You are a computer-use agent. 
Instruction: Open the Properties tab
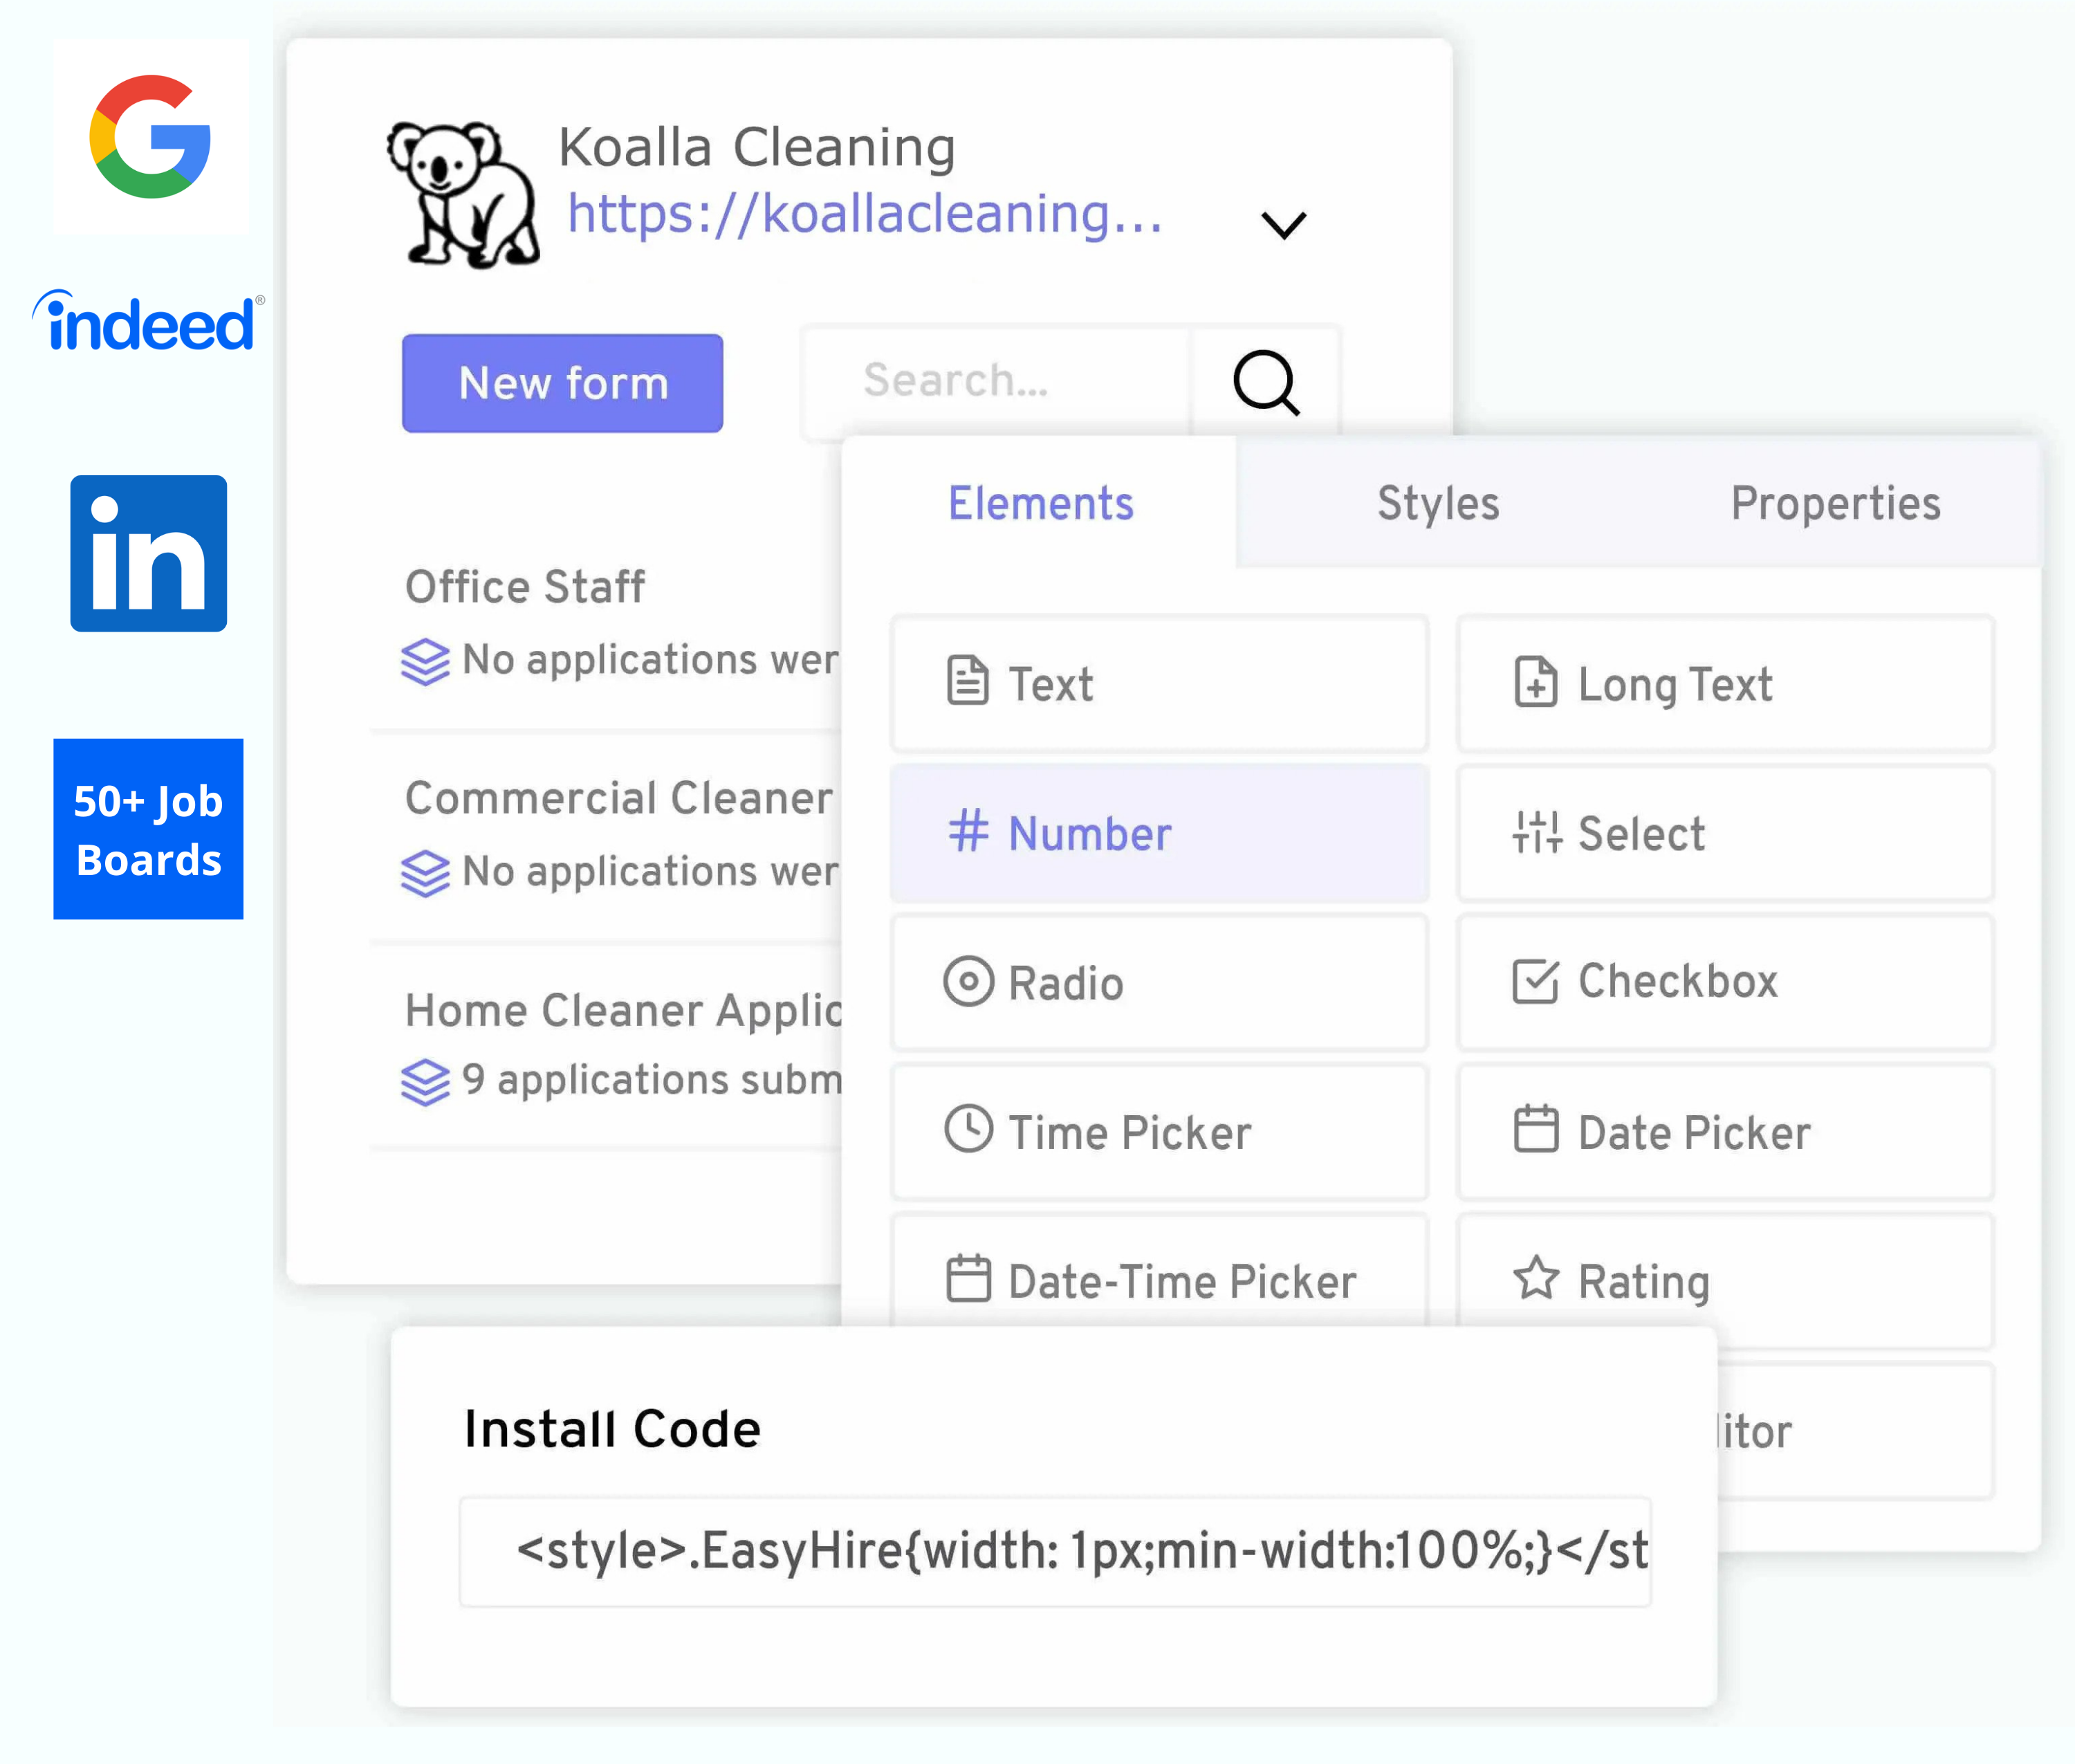click(x=1835, y=503)
